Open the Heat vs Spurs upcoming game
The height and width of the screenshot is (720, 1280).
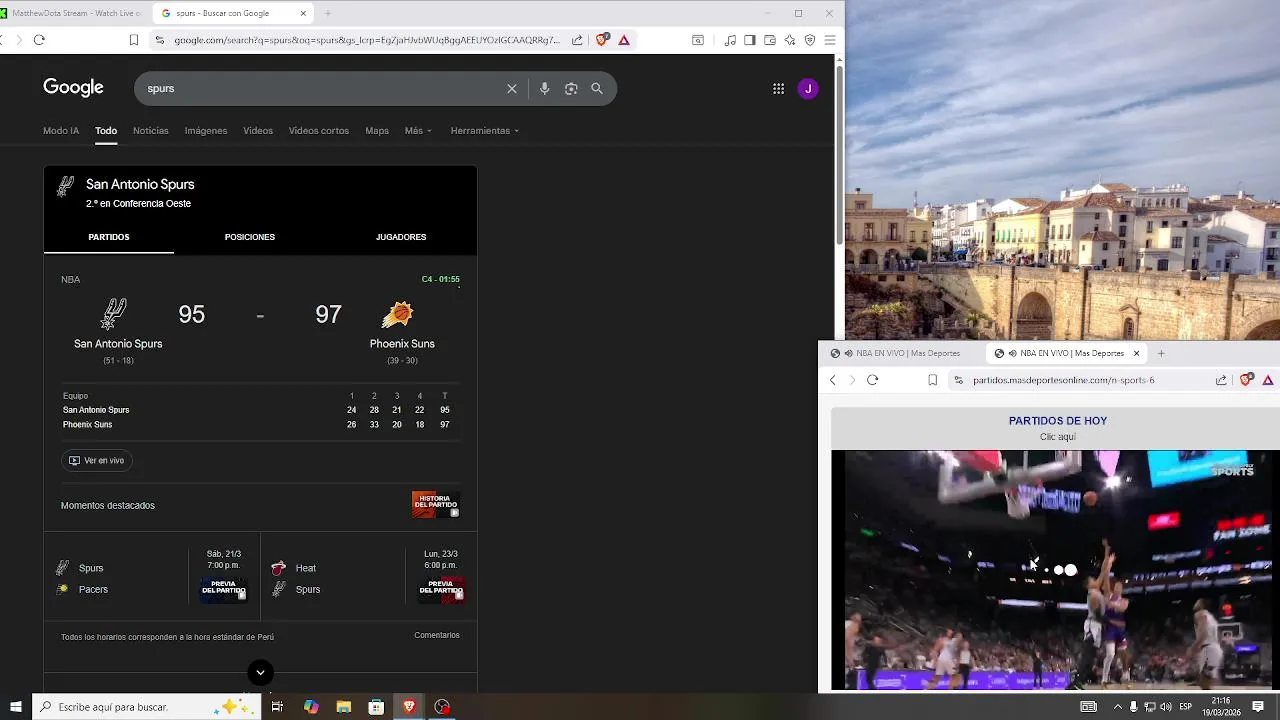(x=369, y=578)
